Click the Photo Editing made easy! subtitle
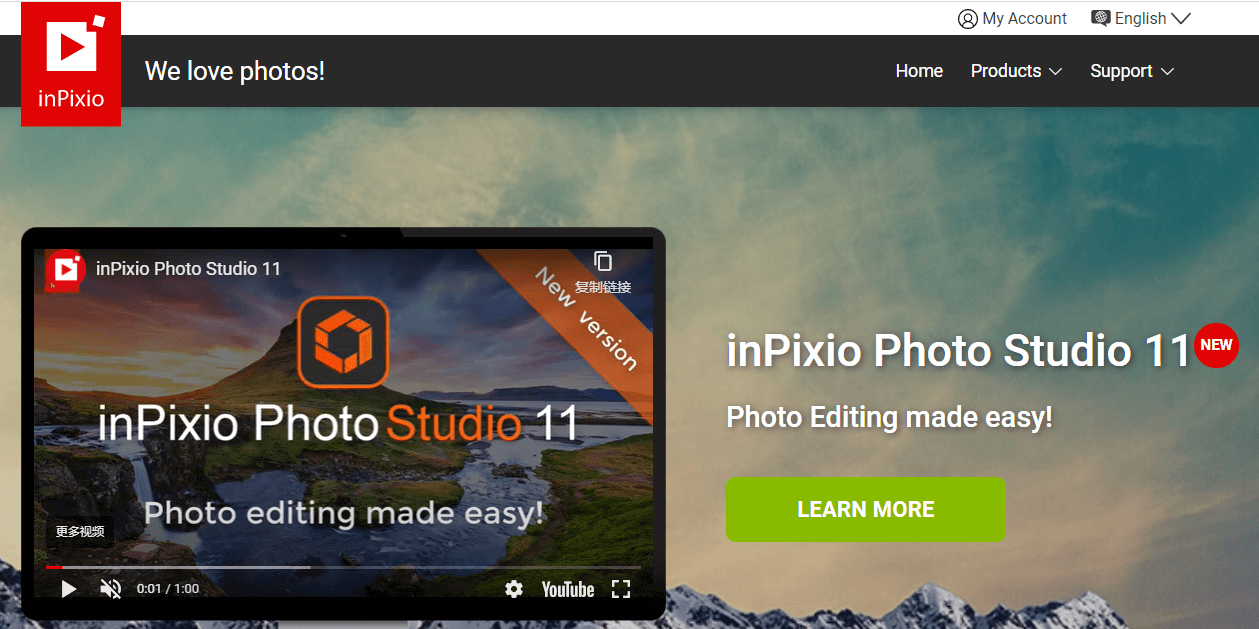This screenshot has height=629, width=1259. 889,417
